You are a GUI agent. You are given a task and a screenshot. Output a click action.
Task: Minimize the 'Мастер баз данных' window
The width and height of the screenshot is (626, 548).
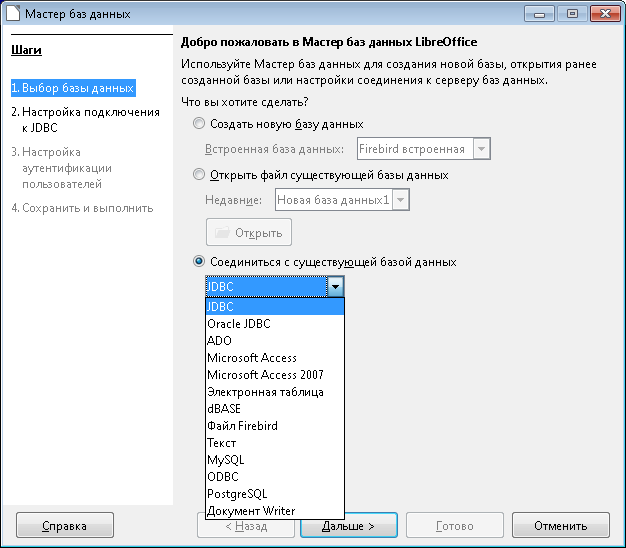(x=539, y=14)
